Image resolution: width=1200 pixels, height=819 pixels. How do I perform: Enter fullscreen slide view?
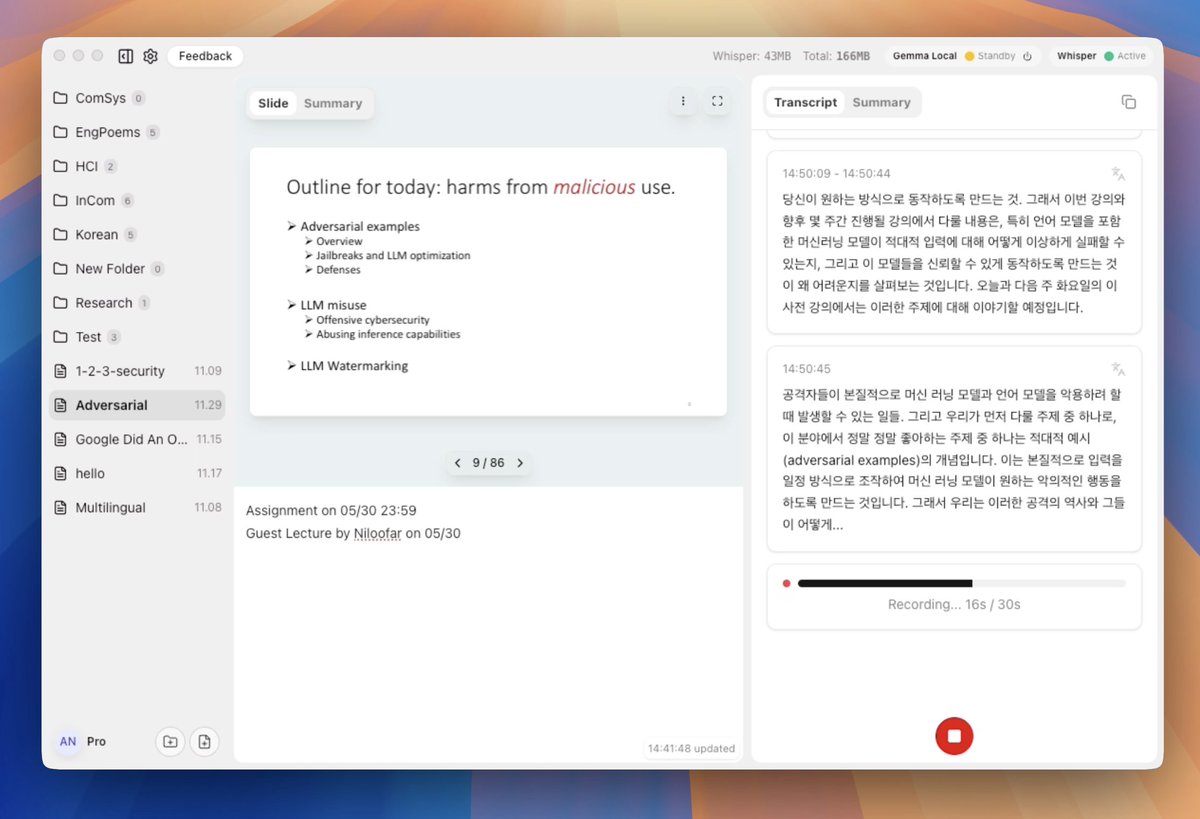click(x=717, y=101)
